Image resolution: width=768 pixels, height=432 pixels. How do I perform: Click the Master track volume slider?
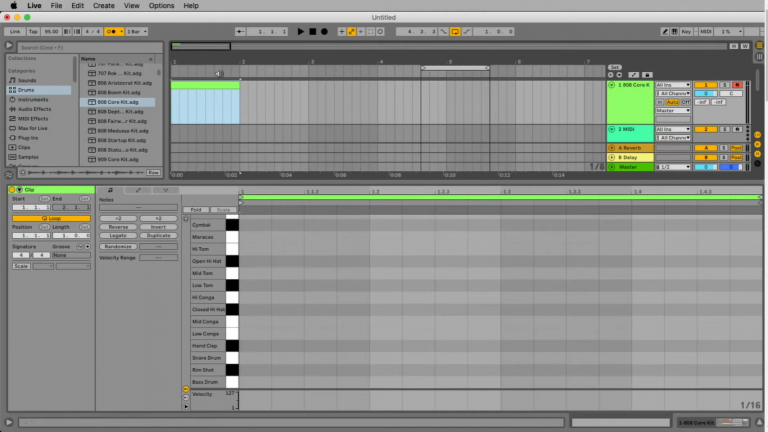[x=706, y=167]
